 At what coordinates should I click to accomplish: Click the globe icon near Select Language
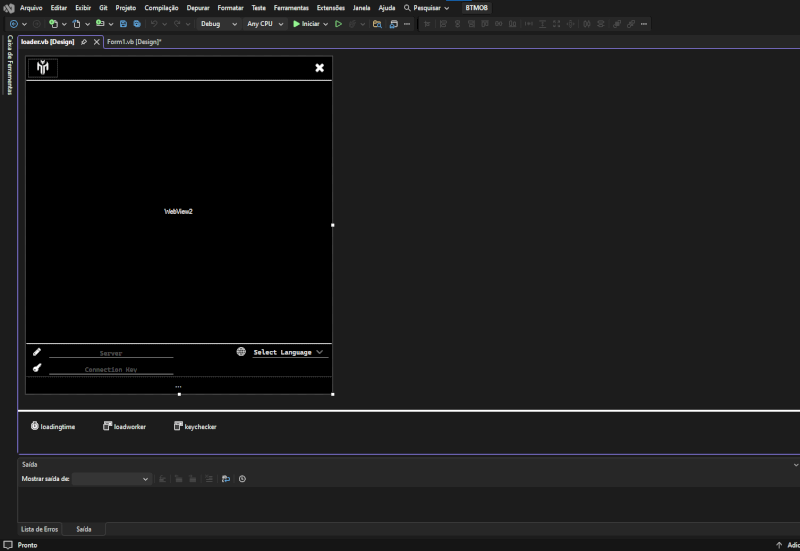[241, 352]
